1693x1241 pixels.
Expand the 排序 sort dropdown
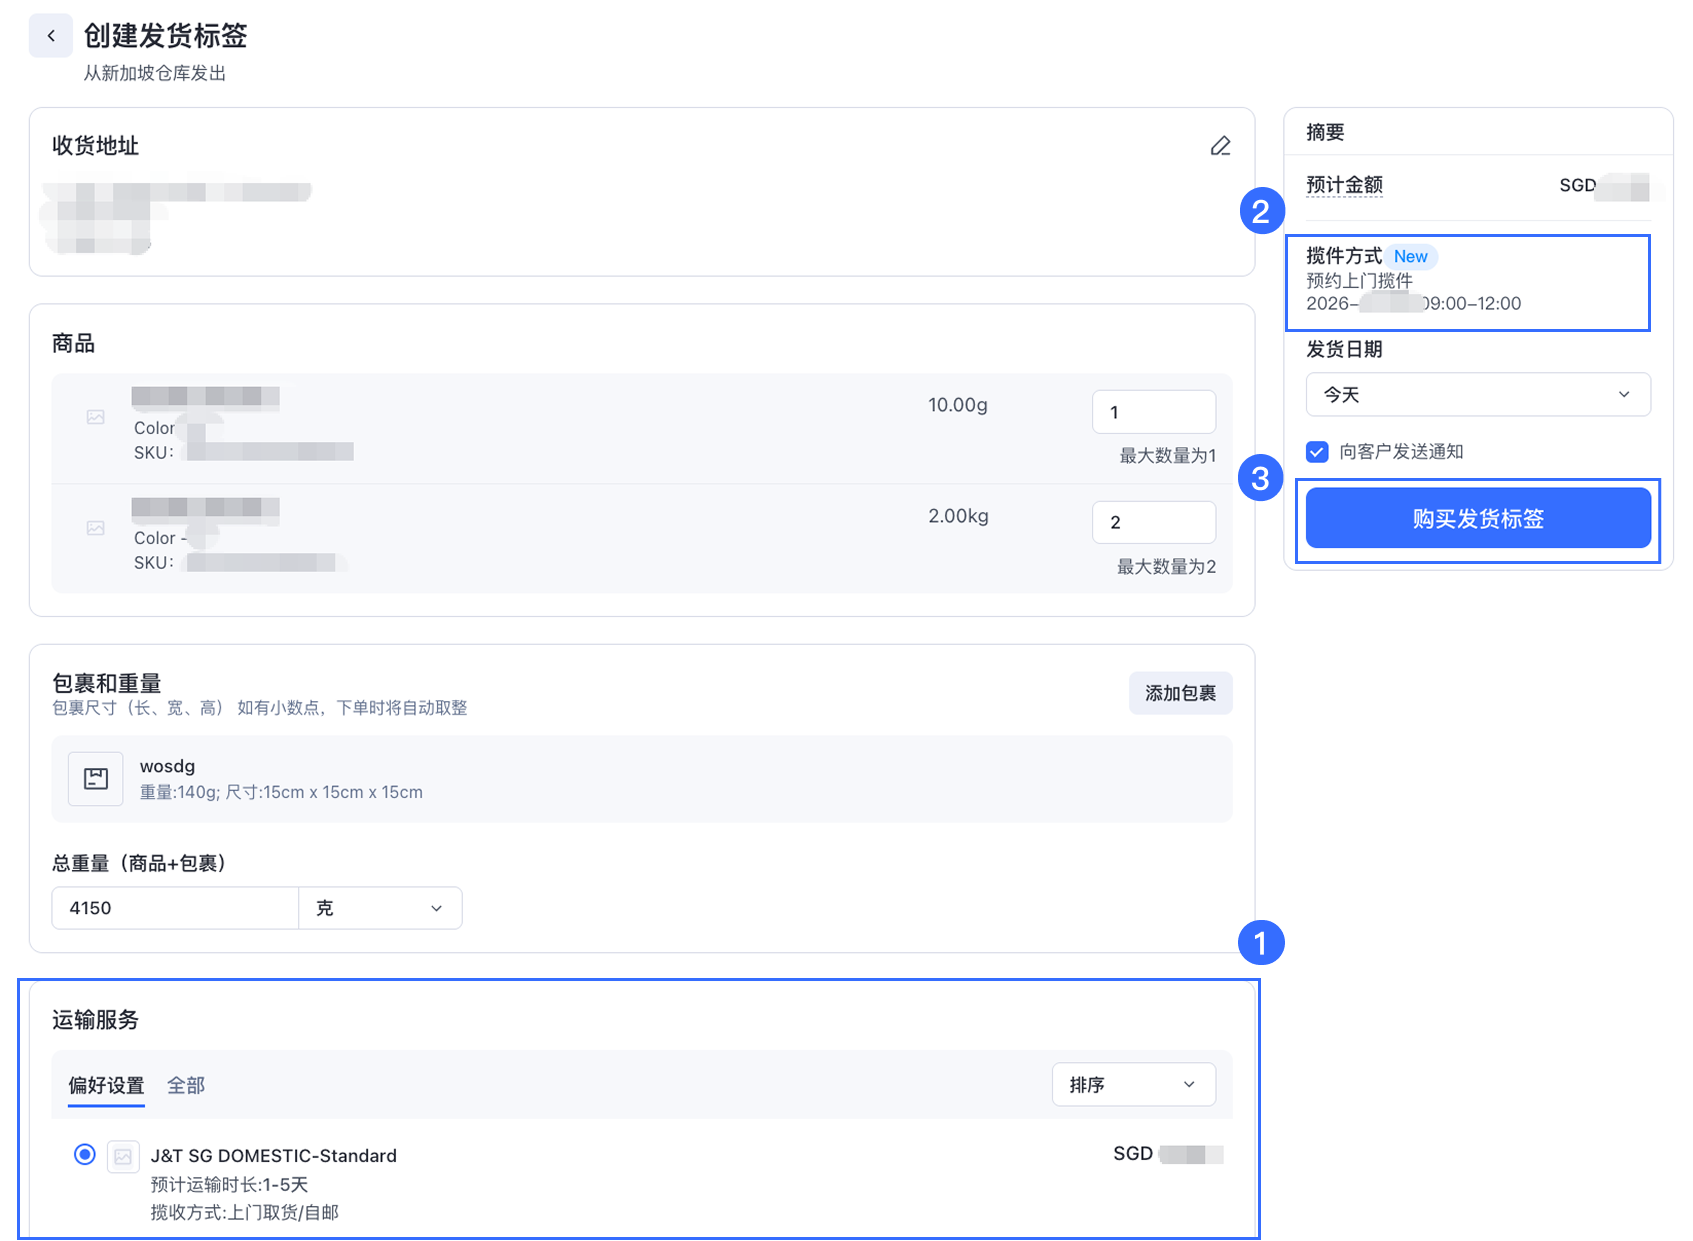click(x=1133, y=1085)
